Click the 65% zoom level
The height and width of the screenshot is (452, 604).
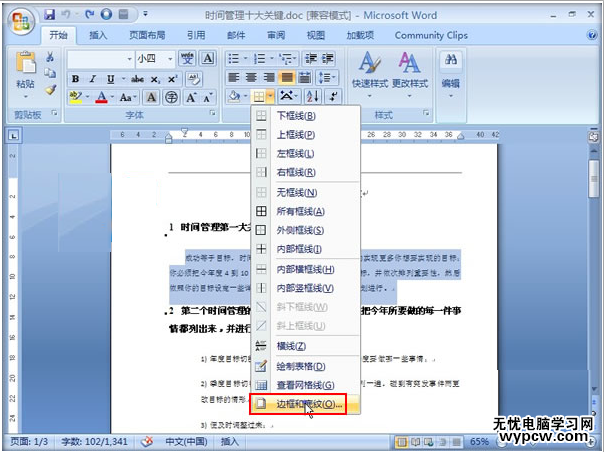tap(479, 442)
